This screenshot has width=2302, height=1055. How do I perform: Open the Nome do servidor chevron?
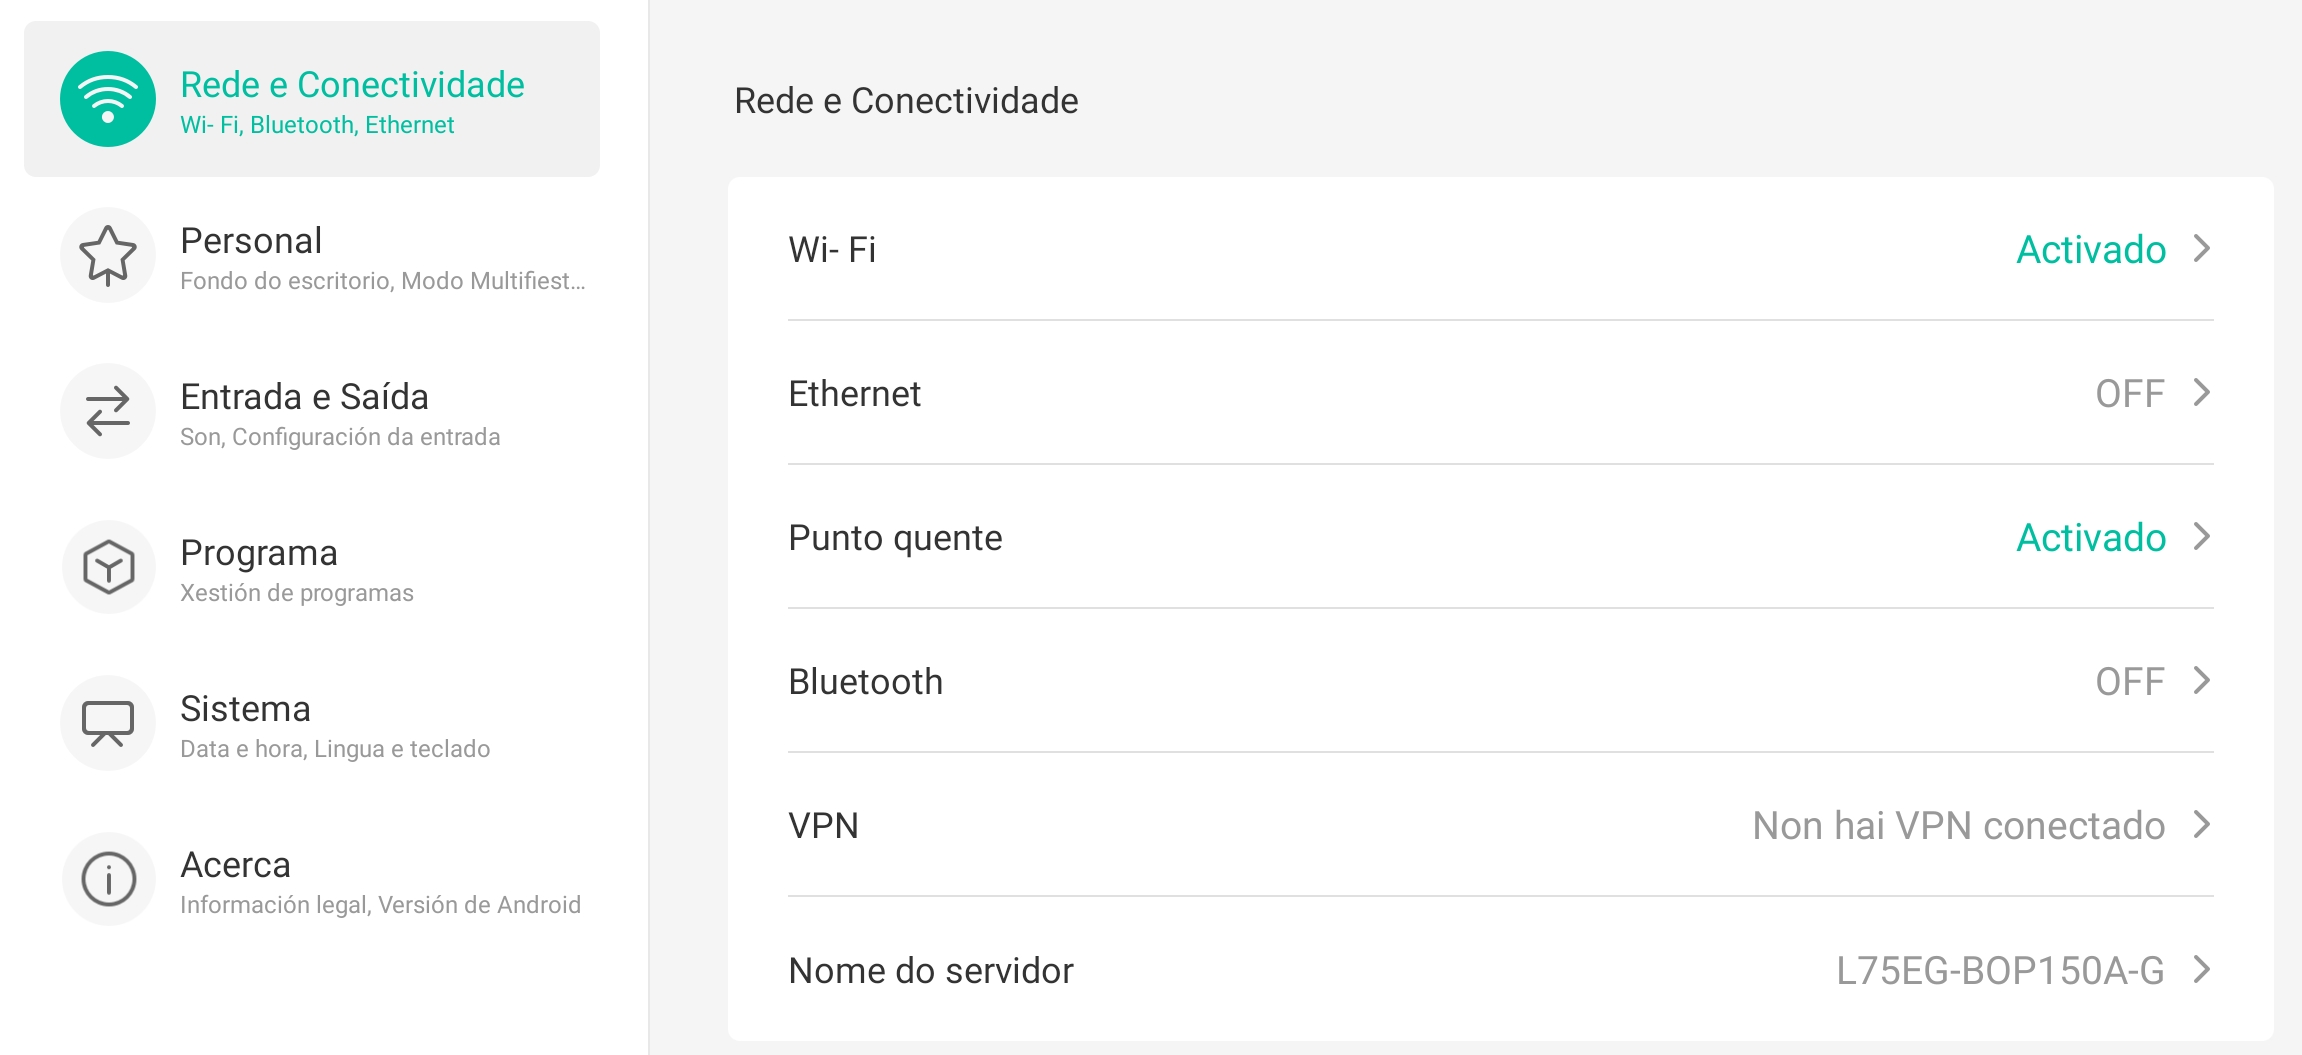coord(2201,969)
